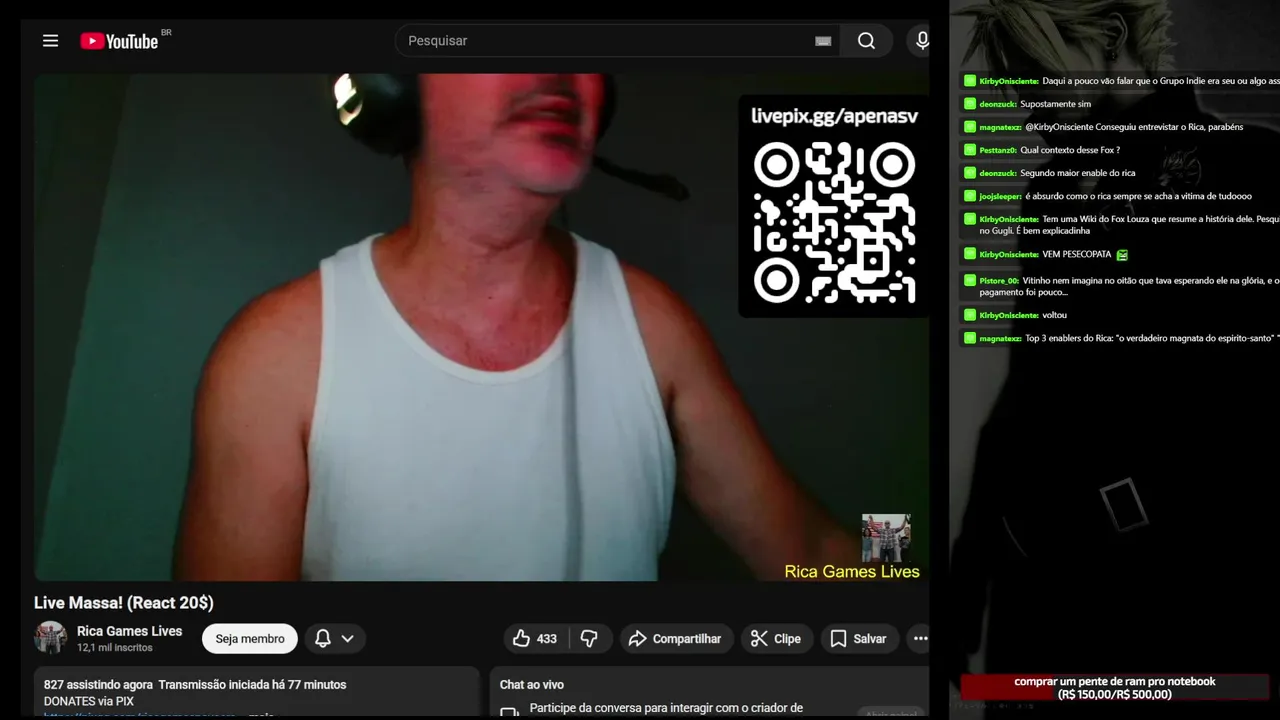The image size is (1280, 720).
Task: Open the on-screen keyboard icon in search
Action: 823,41
